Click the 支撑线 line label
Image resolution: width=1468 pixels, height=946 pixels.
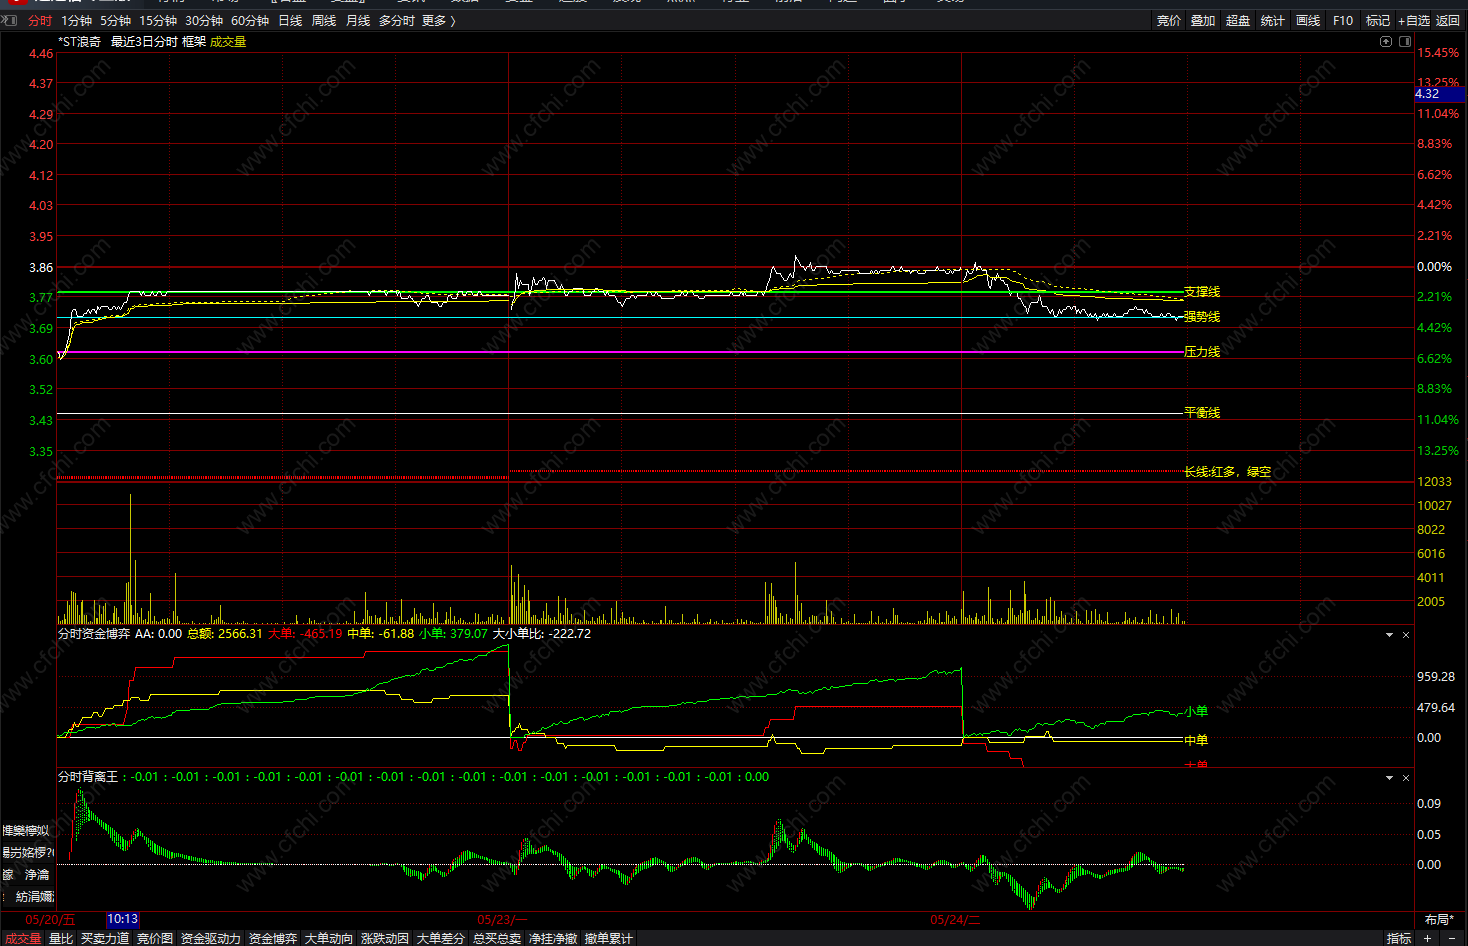[1202, 292]
